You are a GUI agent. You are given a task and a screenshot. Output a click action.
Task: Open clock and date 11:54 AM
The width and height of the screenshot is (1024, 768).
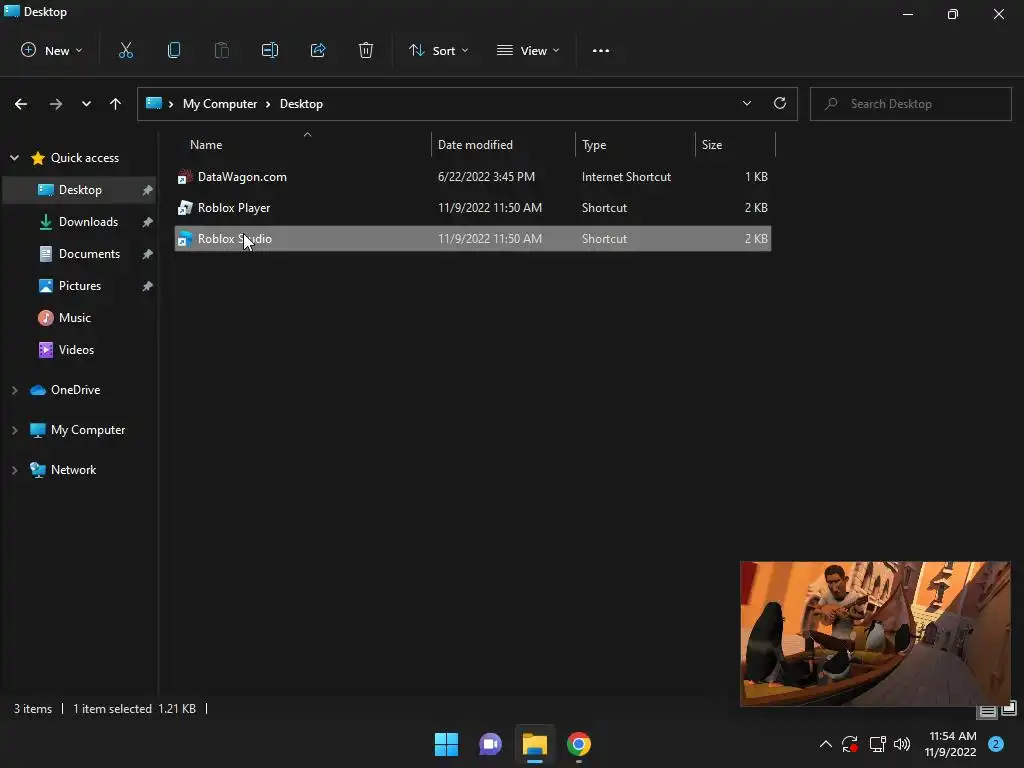point(951,744)
